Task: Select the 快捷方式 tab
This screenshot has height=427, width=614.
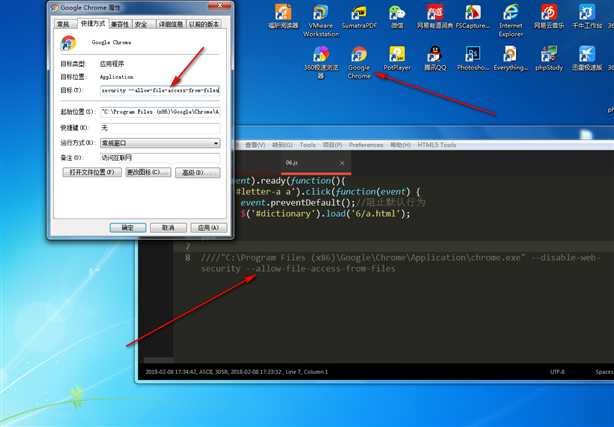Action: click(x=93, y=24)
